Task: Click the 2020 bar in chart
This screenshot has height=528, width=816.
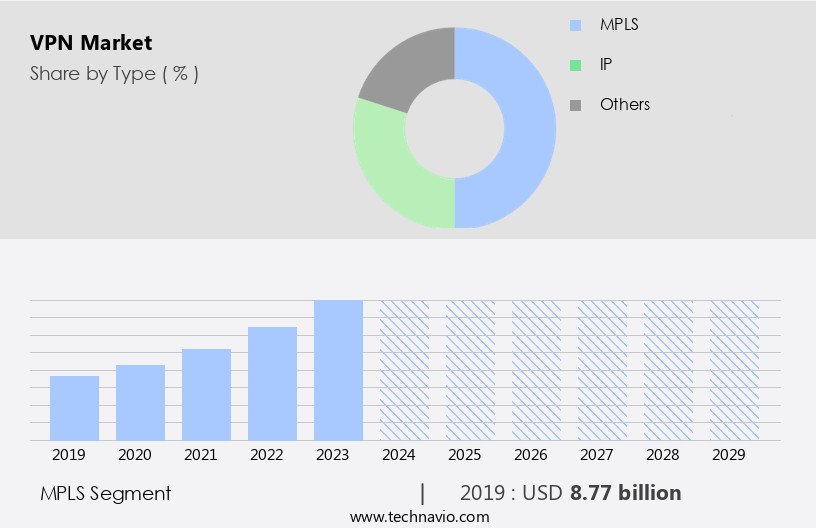Action: 140,402
